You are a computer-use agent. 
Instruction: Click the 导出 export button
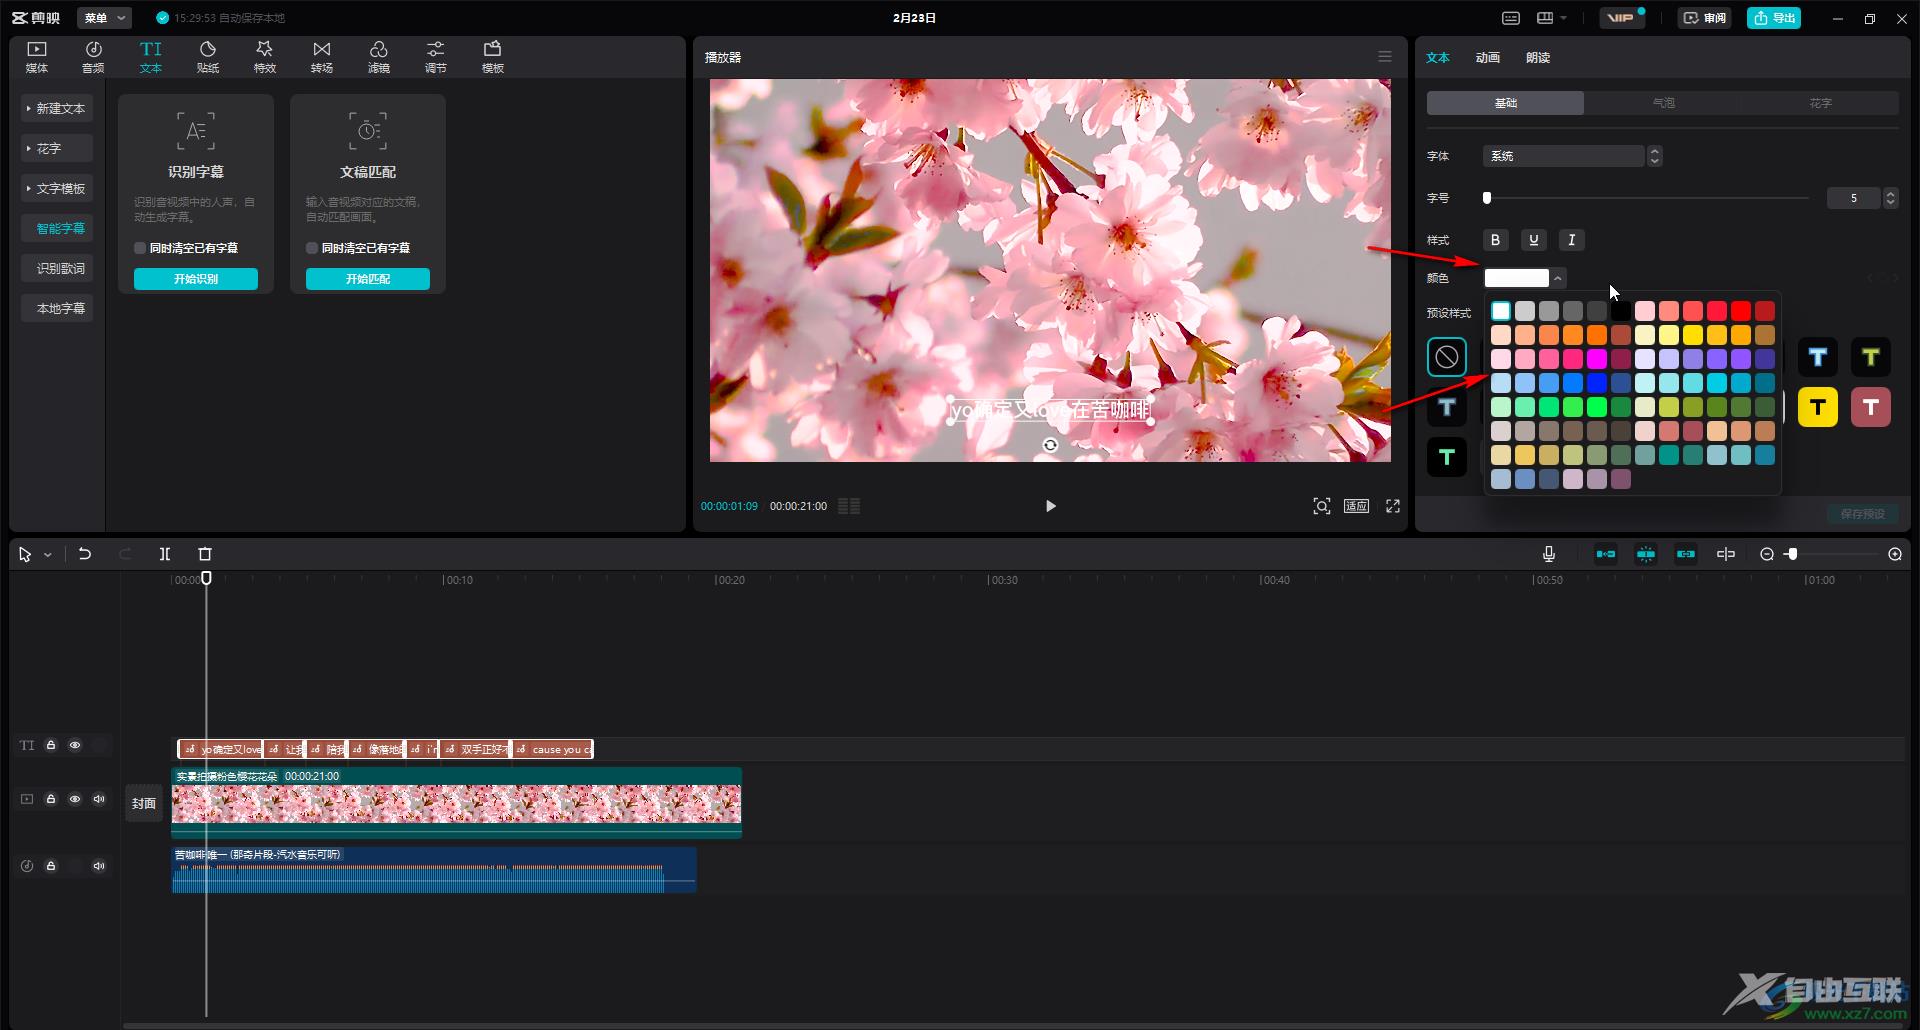[x=1774, y=18]
